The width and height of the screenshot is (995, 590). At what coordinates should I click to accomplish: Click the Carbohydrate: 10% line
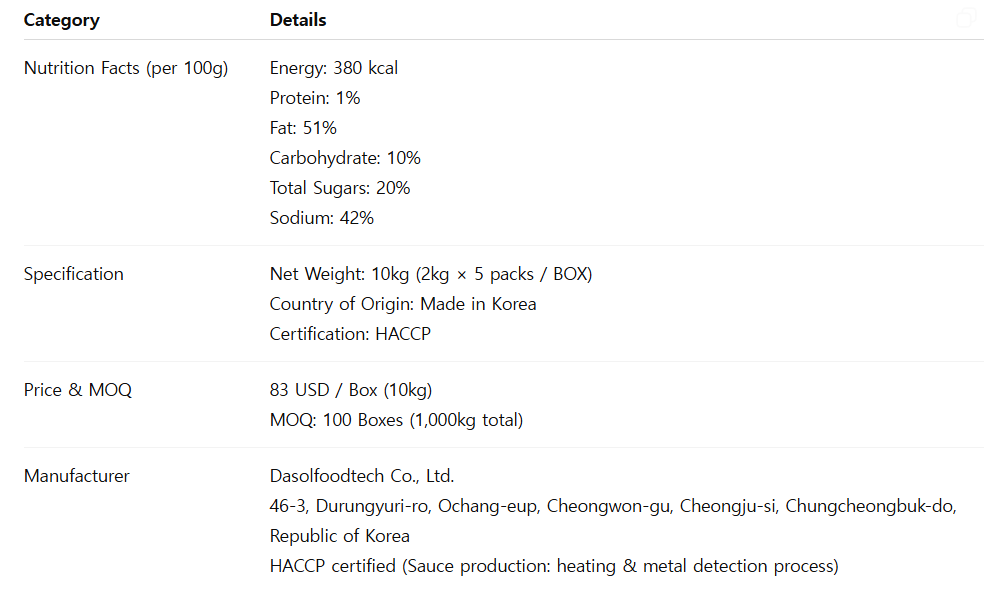[x=345, y=158]
